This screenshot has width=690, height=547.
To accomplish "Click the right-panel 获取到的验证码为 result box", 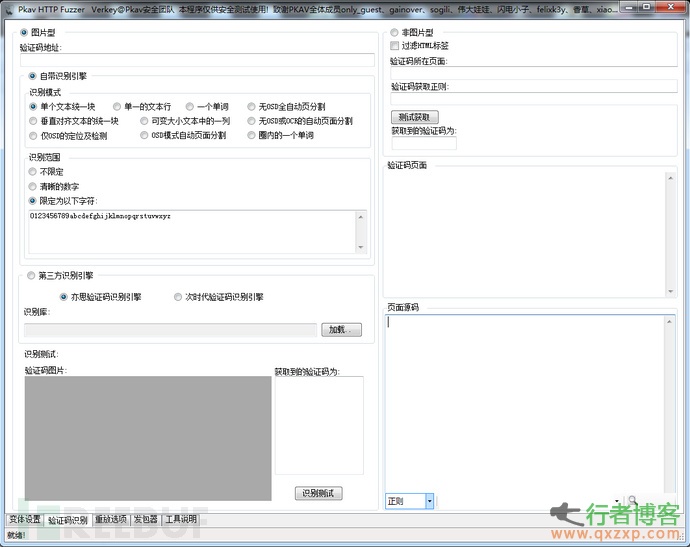I will coord(424,143).
